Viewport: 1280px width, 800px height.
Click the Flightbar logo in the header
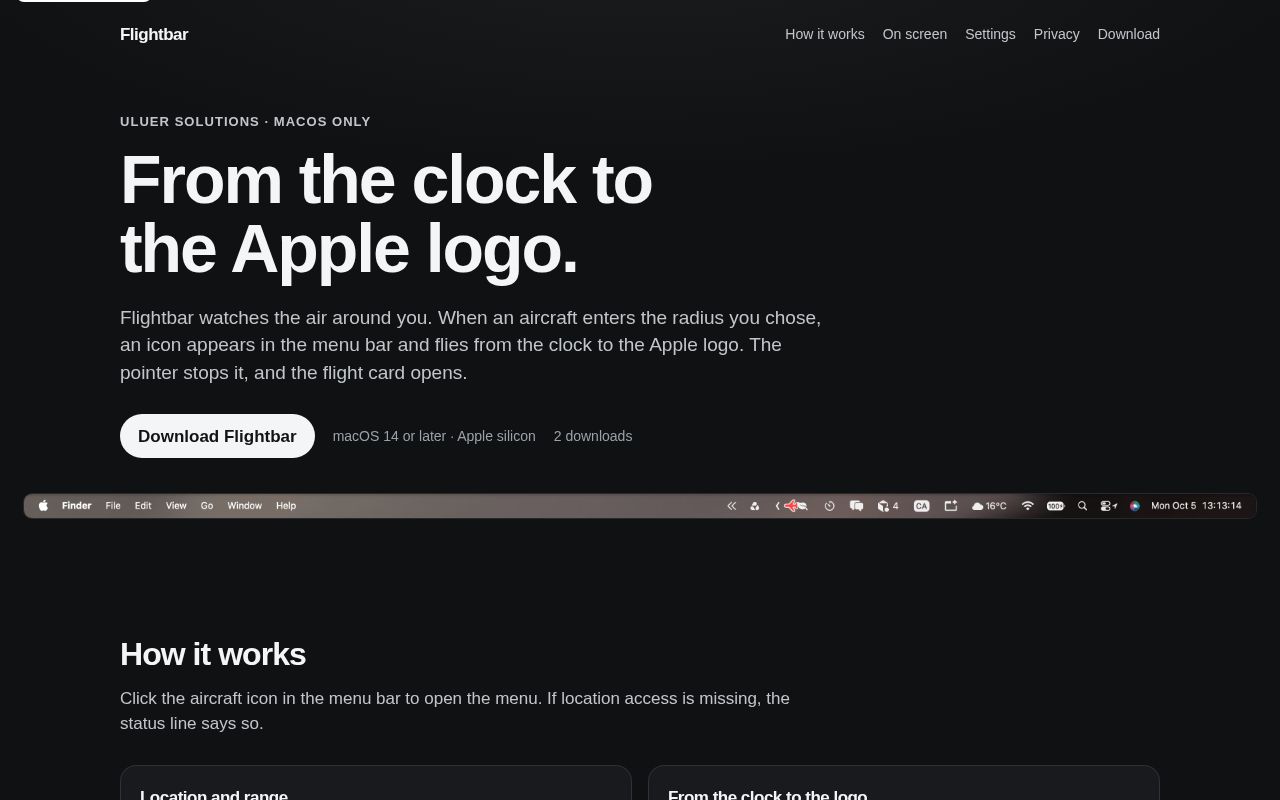[x=154, y=34]
